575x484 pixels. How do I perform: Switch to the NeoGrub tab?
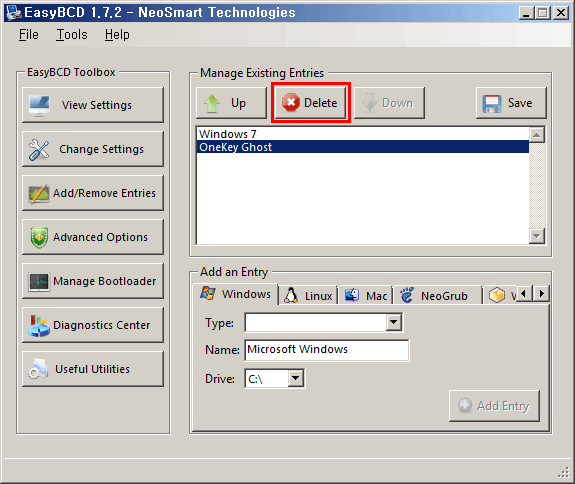click(438, 296)
